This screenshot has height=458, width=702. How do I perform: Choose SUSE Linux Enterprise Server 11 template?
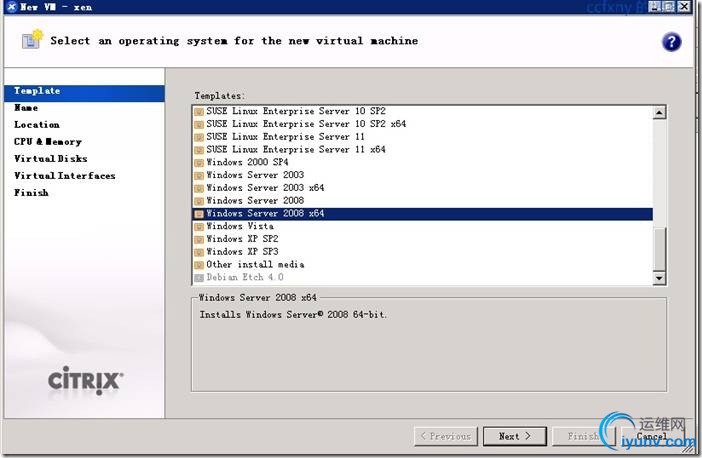(x=285, y=137)
